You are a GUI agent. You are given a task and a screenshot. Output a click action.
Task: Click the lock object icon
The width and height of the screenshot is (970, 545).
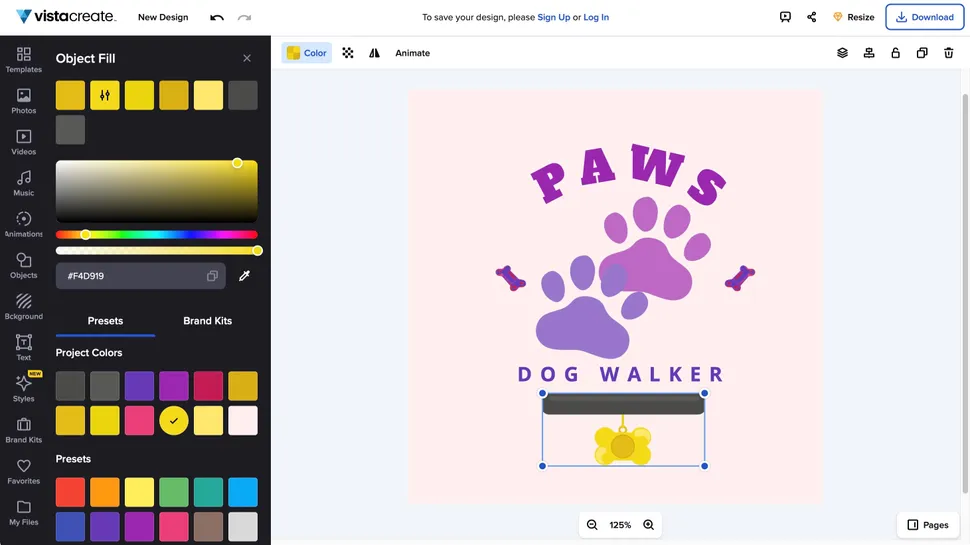895,53
